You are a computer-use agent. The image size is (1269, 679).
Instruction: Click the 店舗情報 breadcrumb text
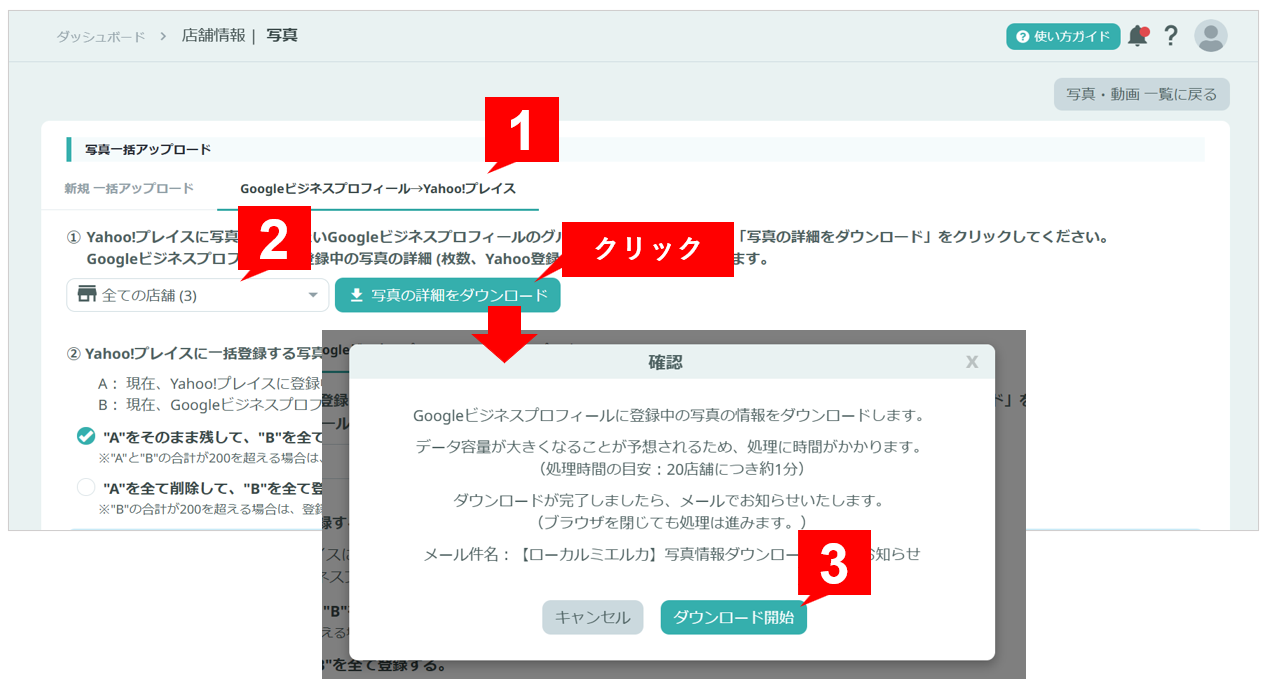(x=213, y=36)
